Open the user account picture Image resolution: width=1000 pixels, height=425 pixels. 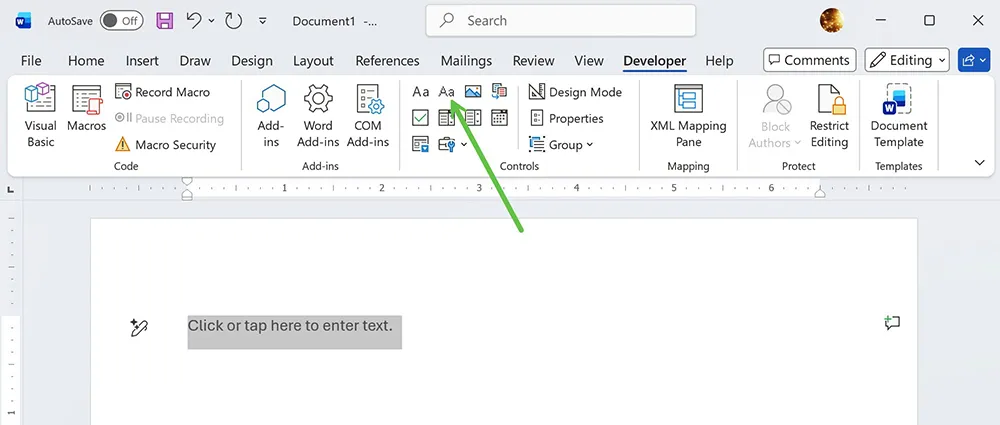832,20
